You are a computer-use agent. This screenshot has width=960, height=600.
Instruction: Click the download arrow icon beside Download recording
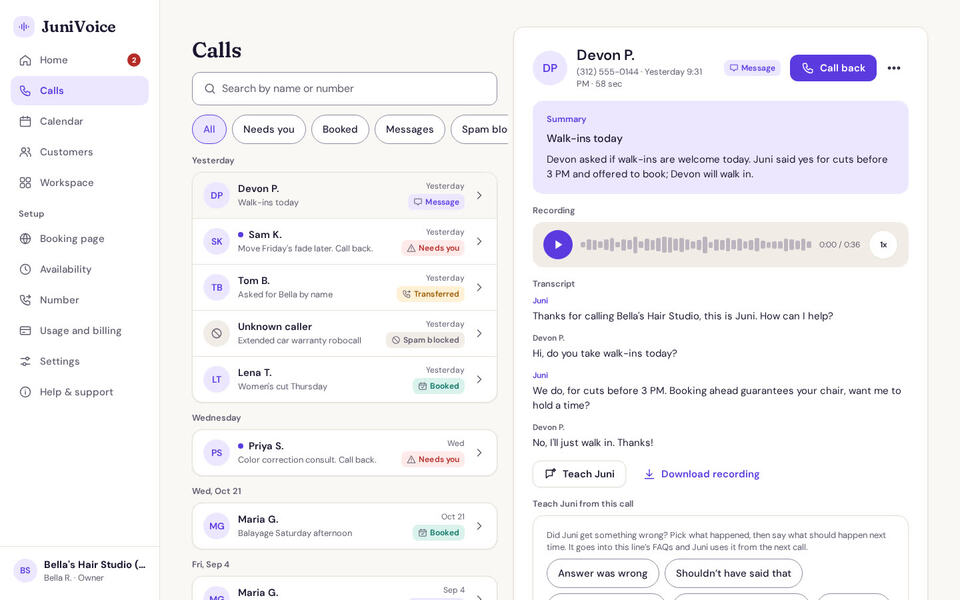[x=649, y=474]
